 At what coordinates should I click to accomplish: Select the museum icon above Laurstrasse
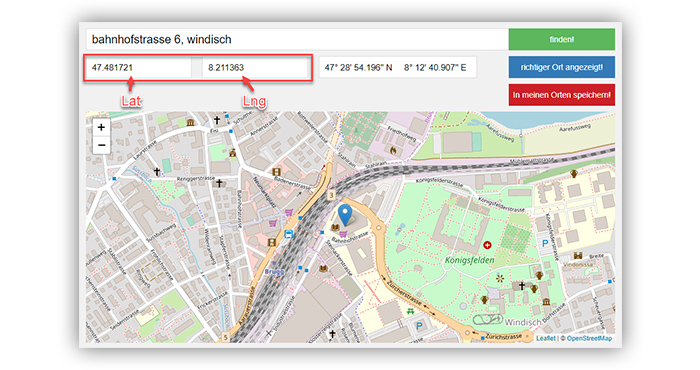(191, 123)
